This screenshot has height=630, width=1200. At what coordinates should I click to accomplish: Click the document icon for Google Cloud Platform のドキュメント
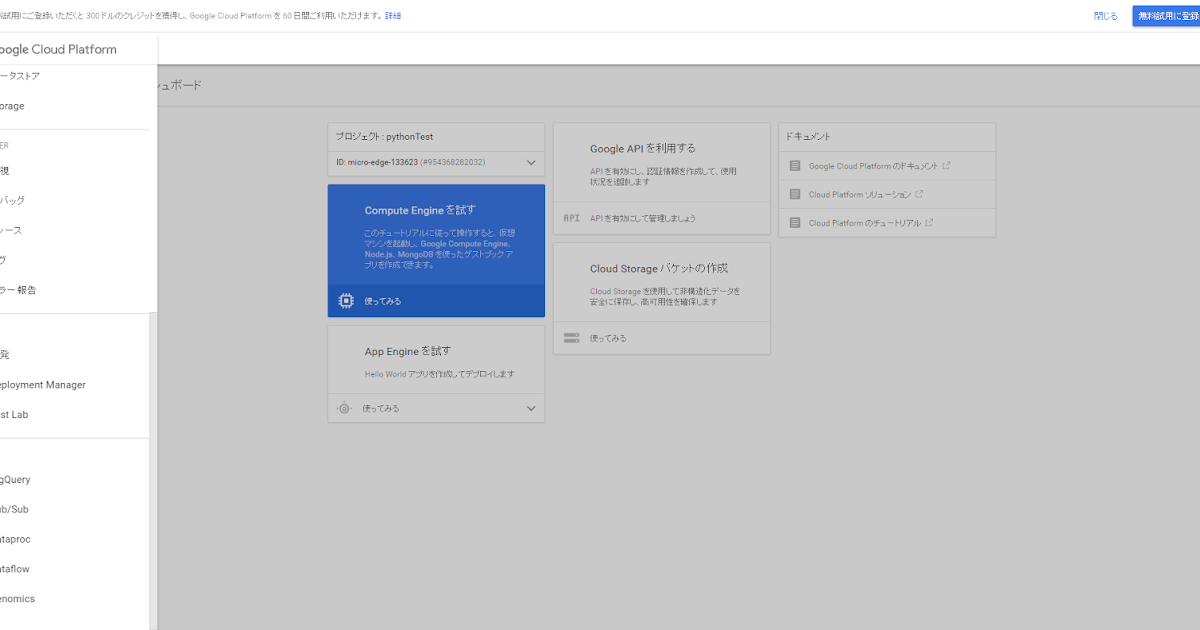click(795, 165)
